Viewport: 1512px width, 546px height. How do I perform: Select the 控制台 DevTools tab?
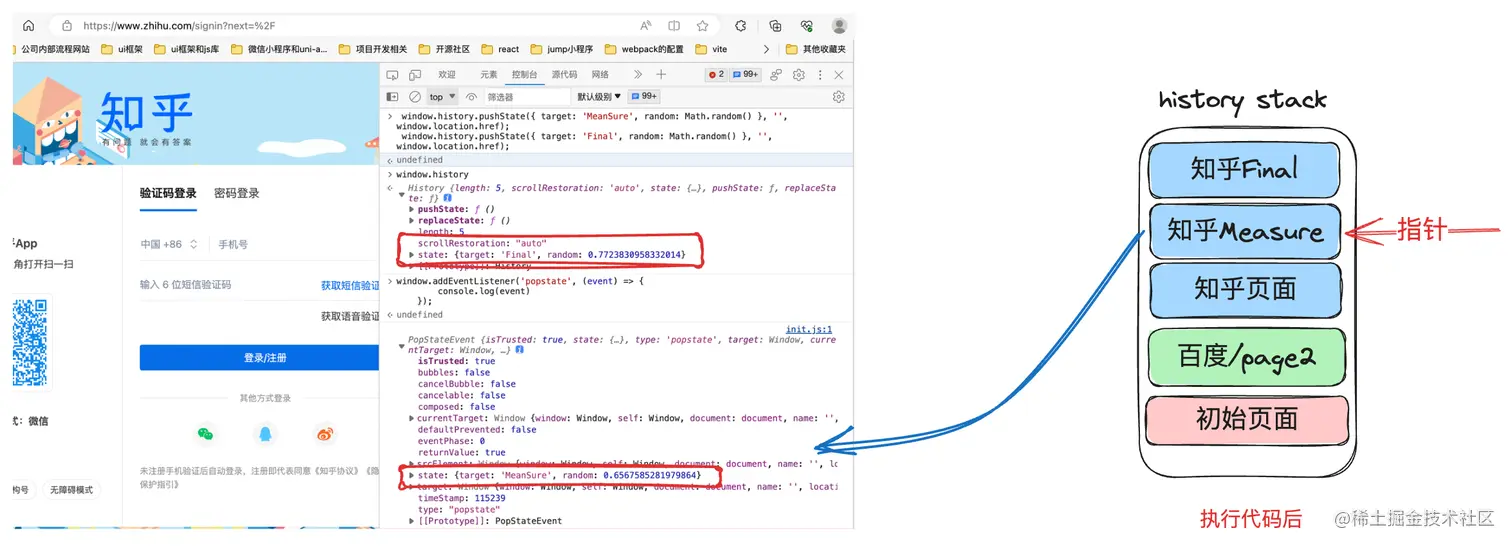coord(524,75)
